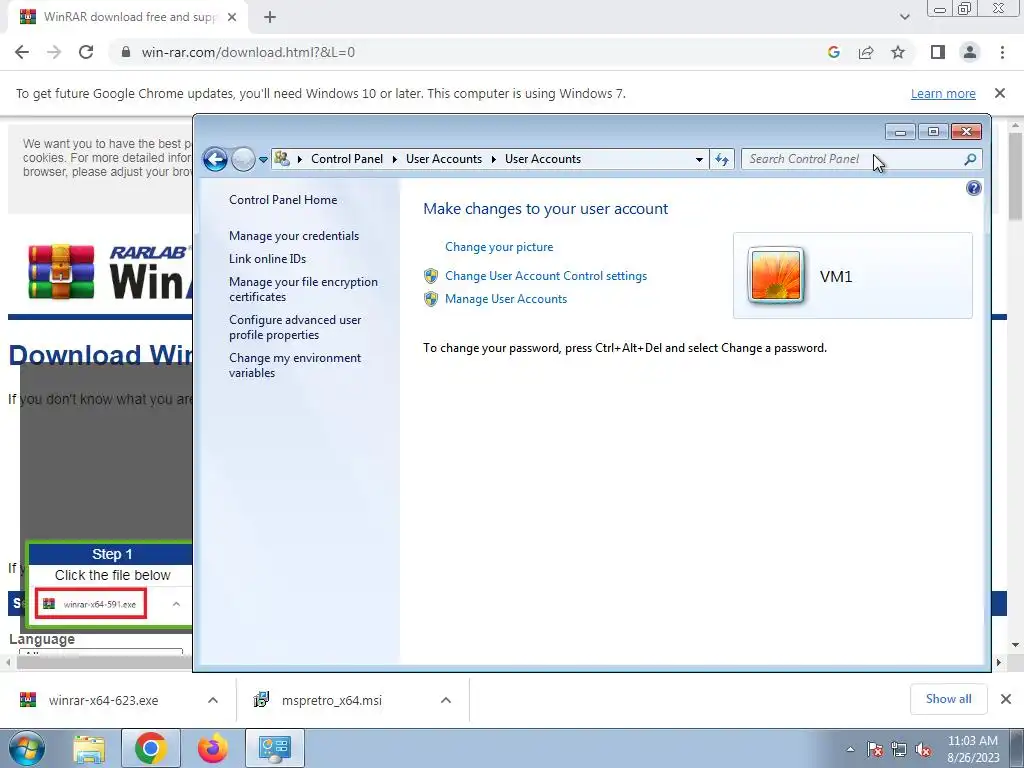Click the search magnifier icon
This screenshot has height=768, width=1024.
pos(970,159)
